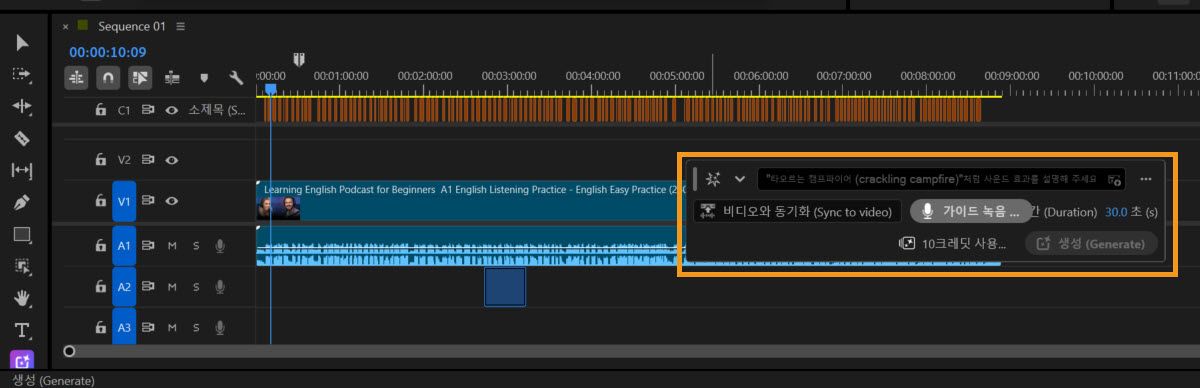Toggle V1 track output eye
Image resolution: width=1200 pixels, height=388 pixels.
click(172, 201)
